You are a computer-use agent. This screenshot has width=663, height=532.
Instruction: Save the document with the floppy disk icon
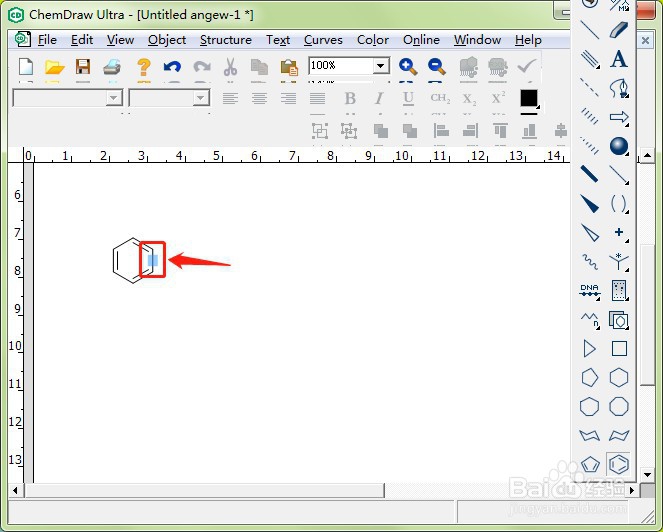[83, 67]
